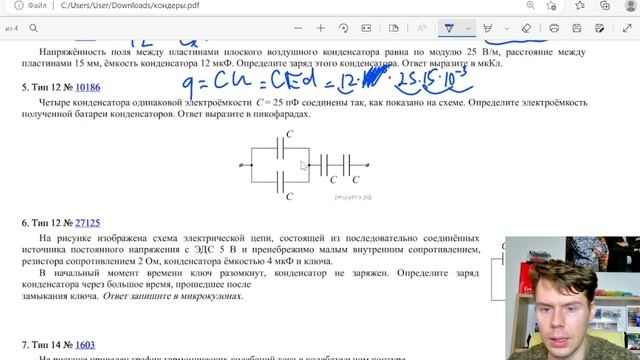This screenshot has width=640, height=360.
Task: Switch the page view layout
Action: [393, 28]
